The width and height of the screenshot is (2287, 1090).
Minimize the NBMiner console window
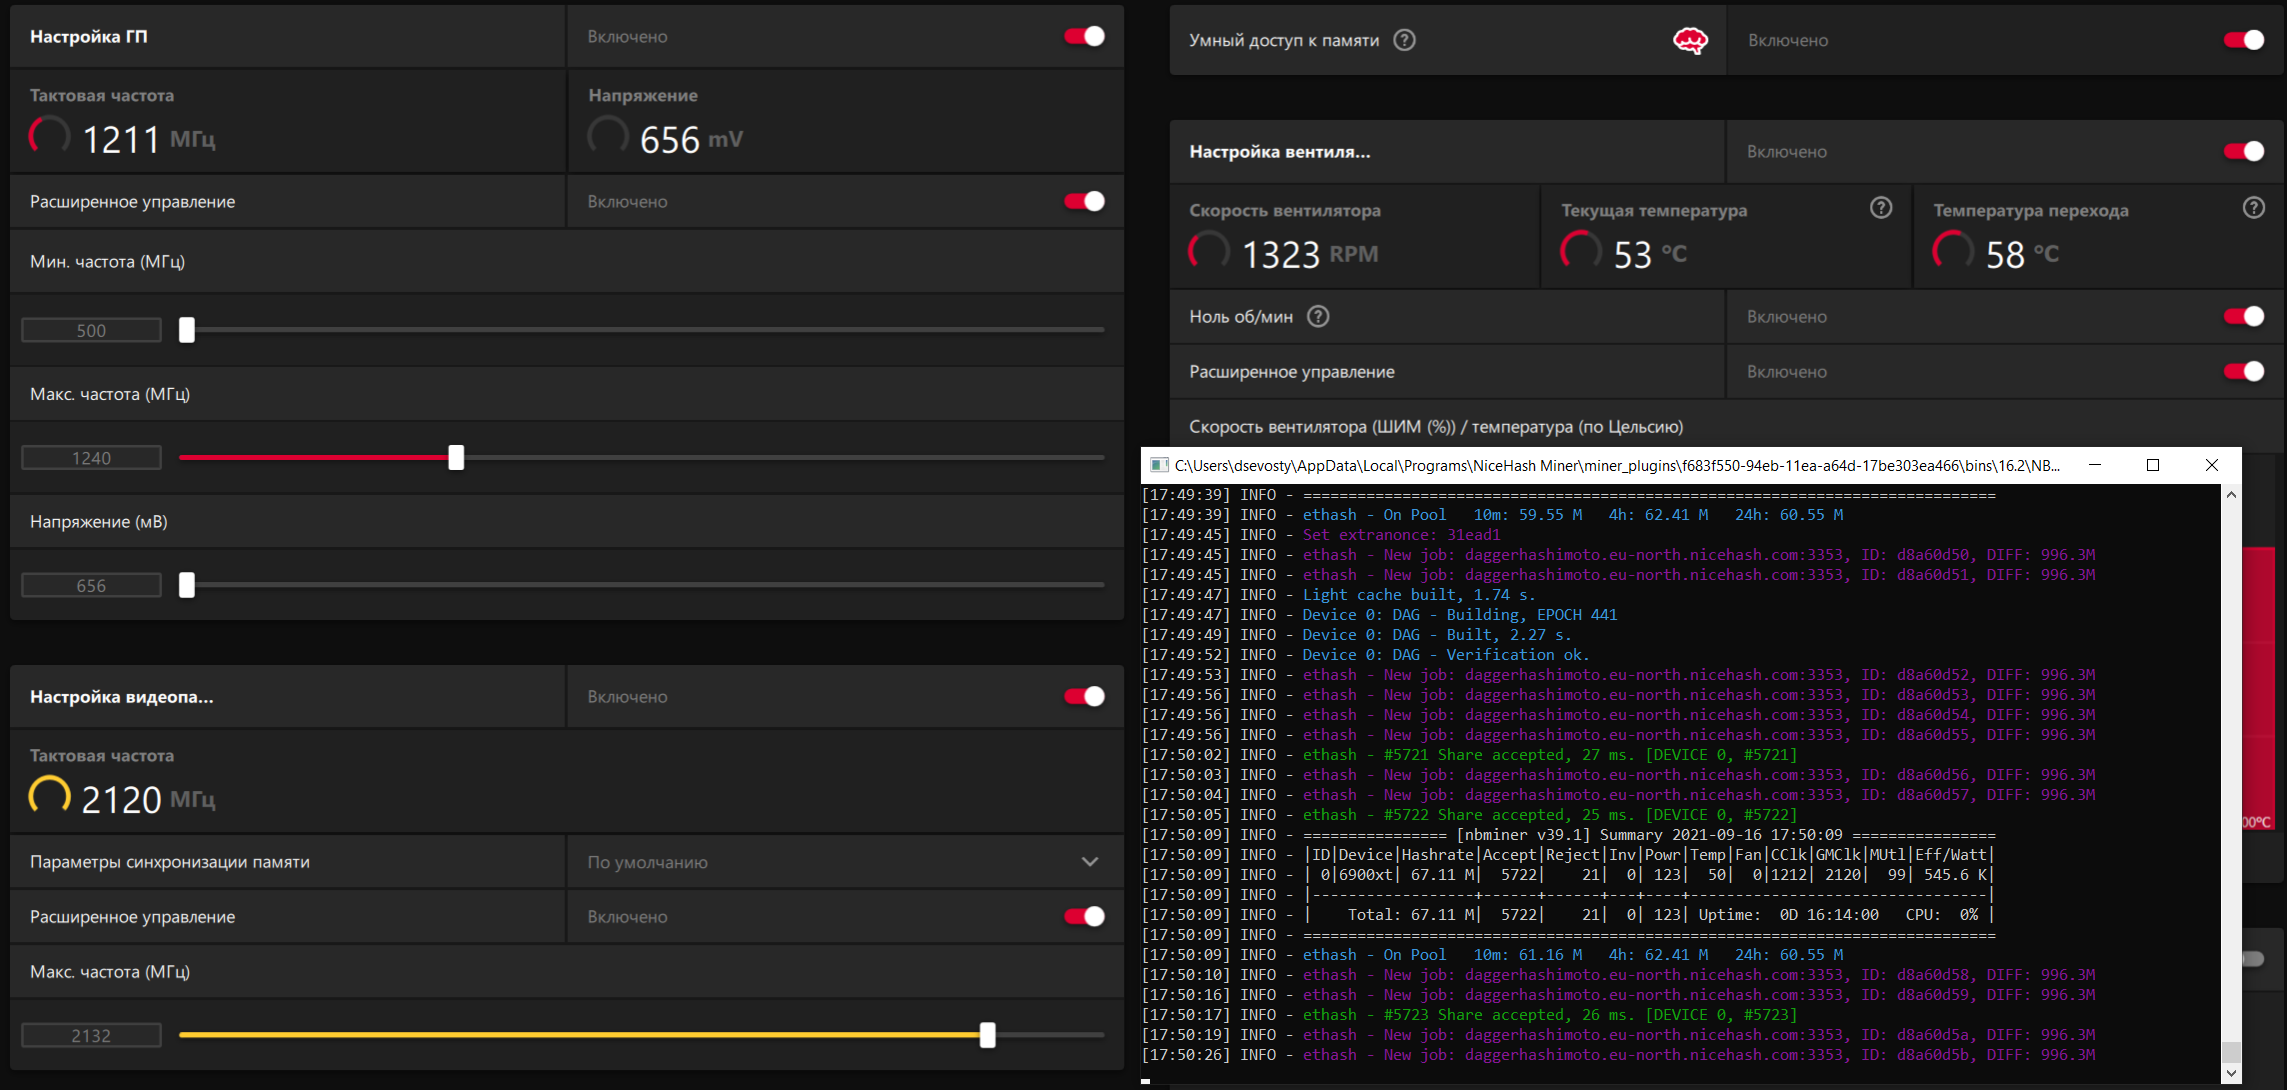click(x=2095, y=465)
